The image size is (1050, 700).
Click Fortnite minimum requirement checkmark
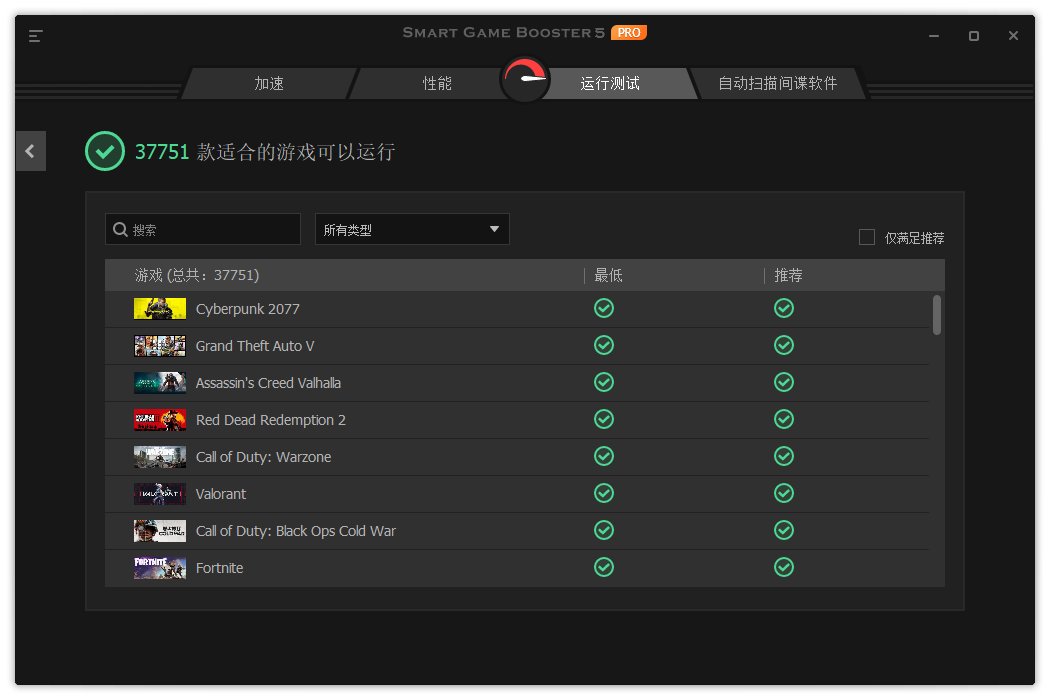coord(604,567)
